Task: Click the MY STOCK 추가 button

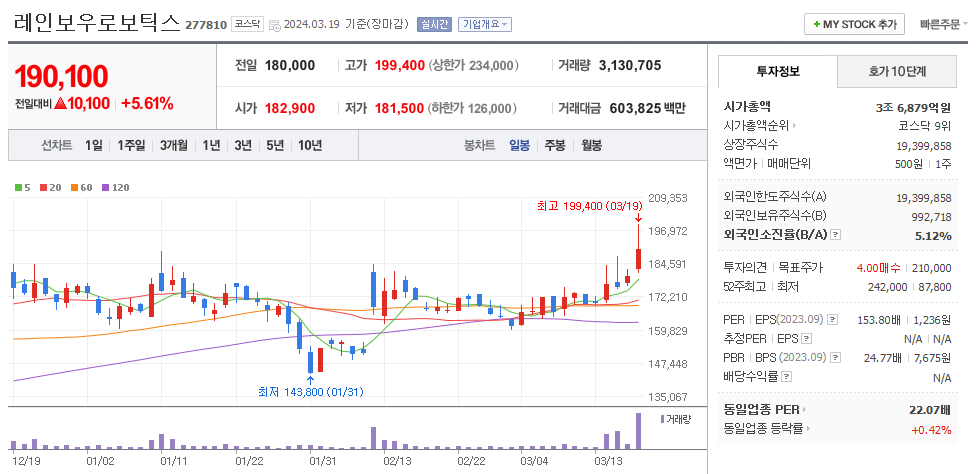Action: 854,24
